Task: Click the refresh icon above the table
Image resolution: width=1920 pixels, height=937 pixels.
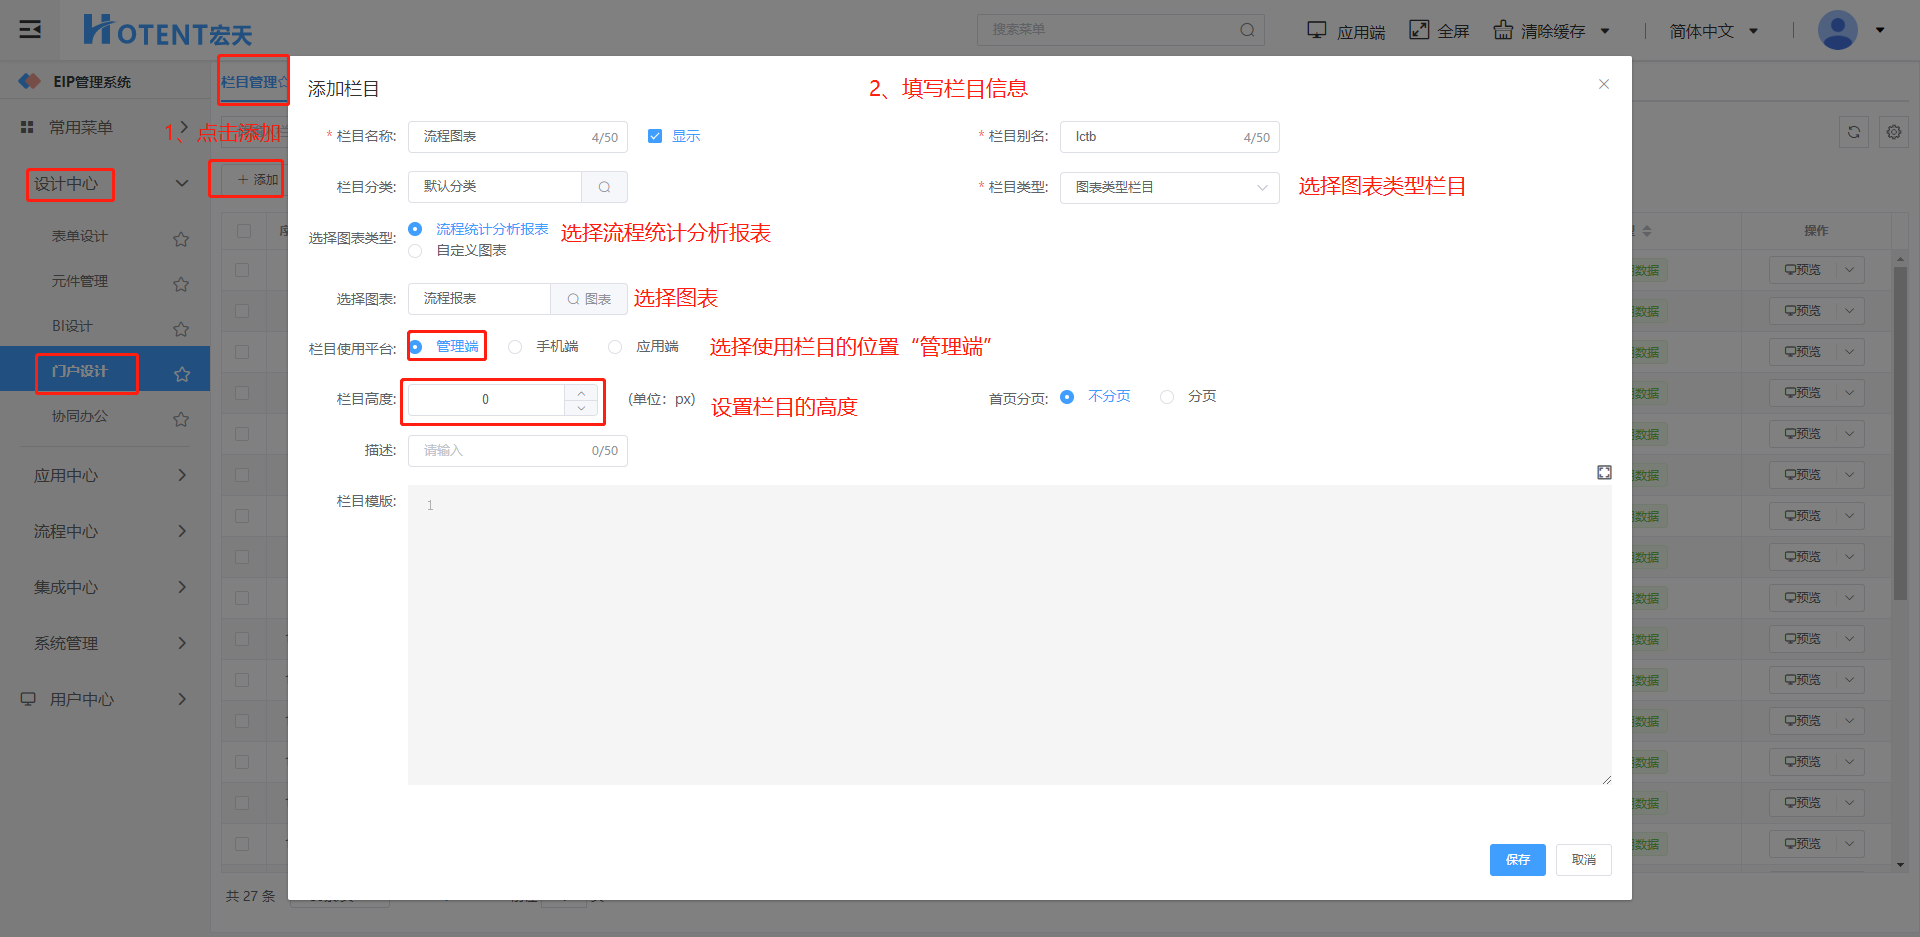Action: pyautogui.click(x=1854, y=132)
